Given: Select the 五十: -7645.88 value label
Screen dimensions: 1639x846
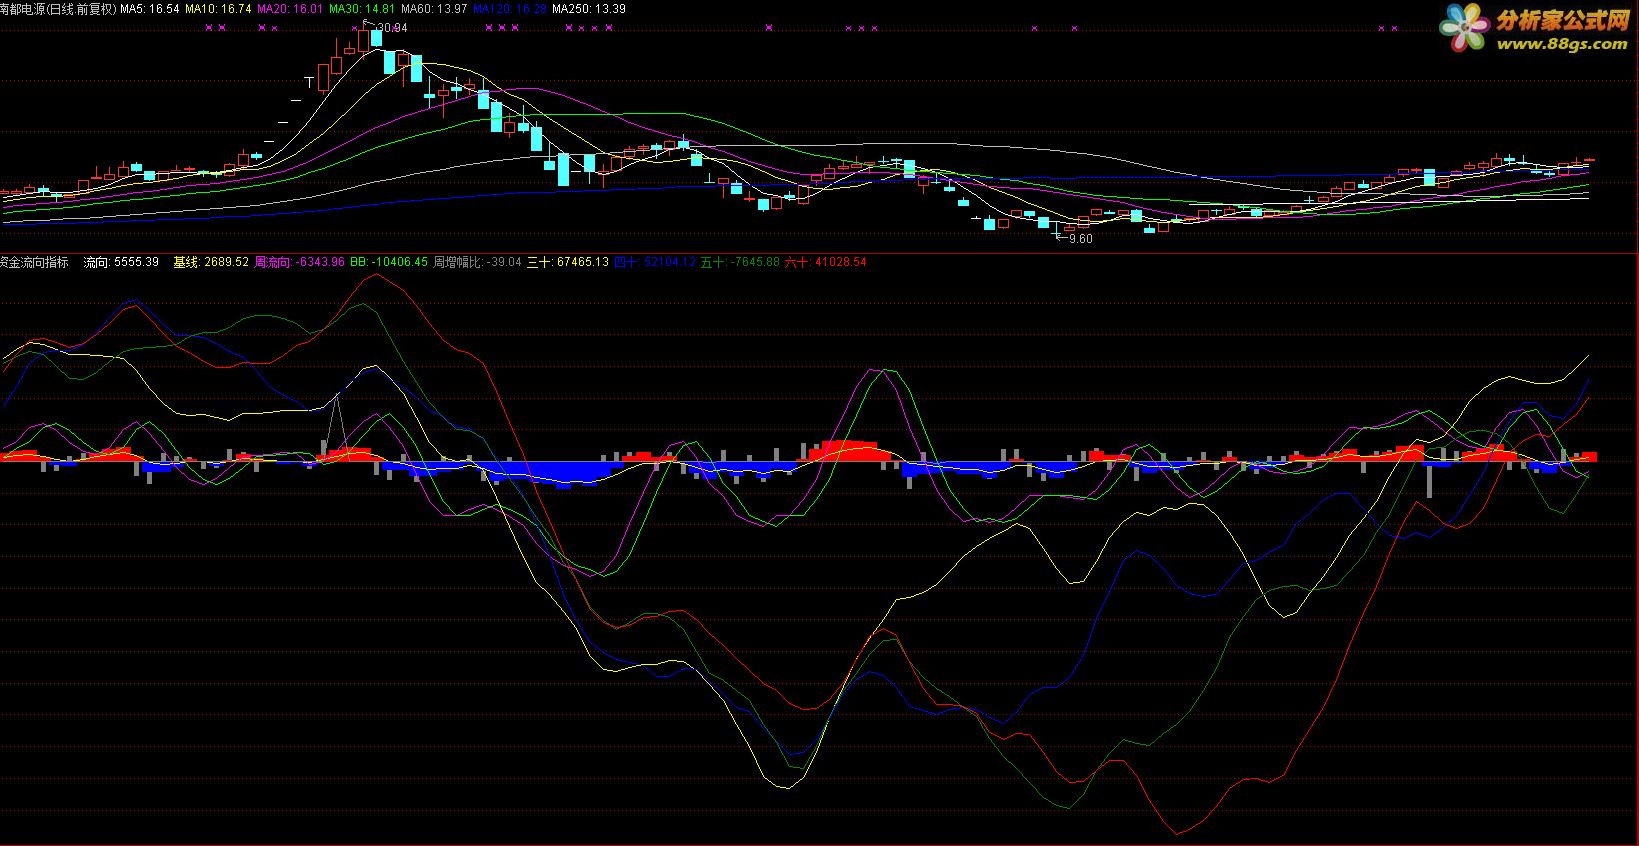Looking at the screenshot, I should pos(740,262).
